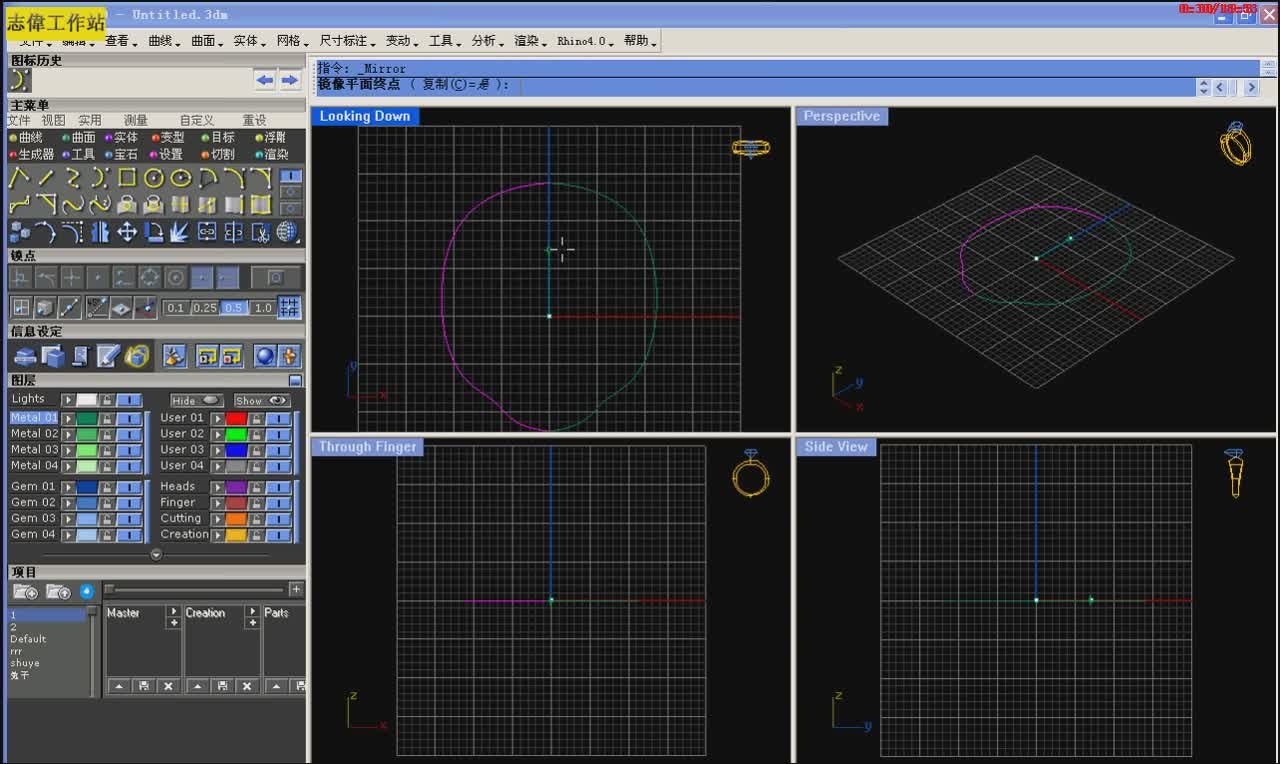
Task: Click the scissors trim tool icon
Action: point(261,232)
